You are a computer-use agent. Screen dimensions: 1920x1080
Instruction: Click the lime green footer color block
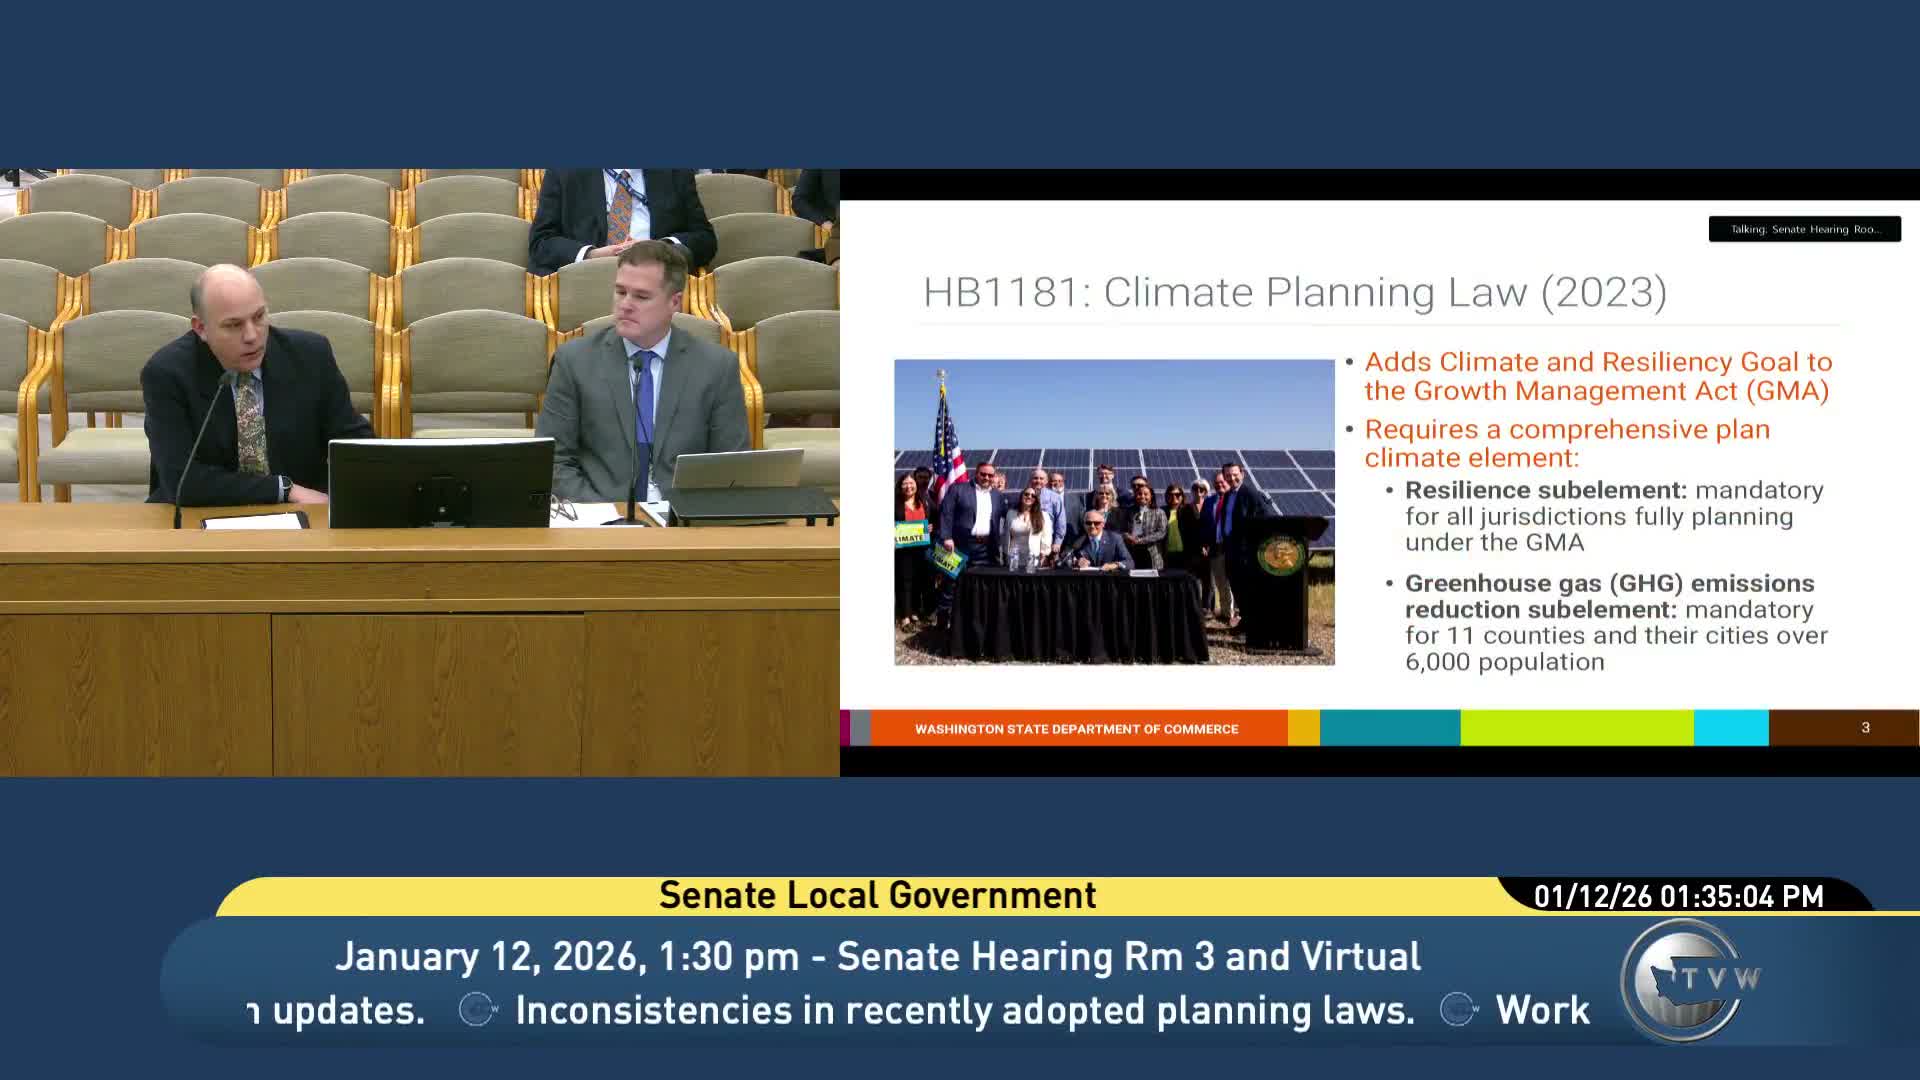coord(1576,728)
